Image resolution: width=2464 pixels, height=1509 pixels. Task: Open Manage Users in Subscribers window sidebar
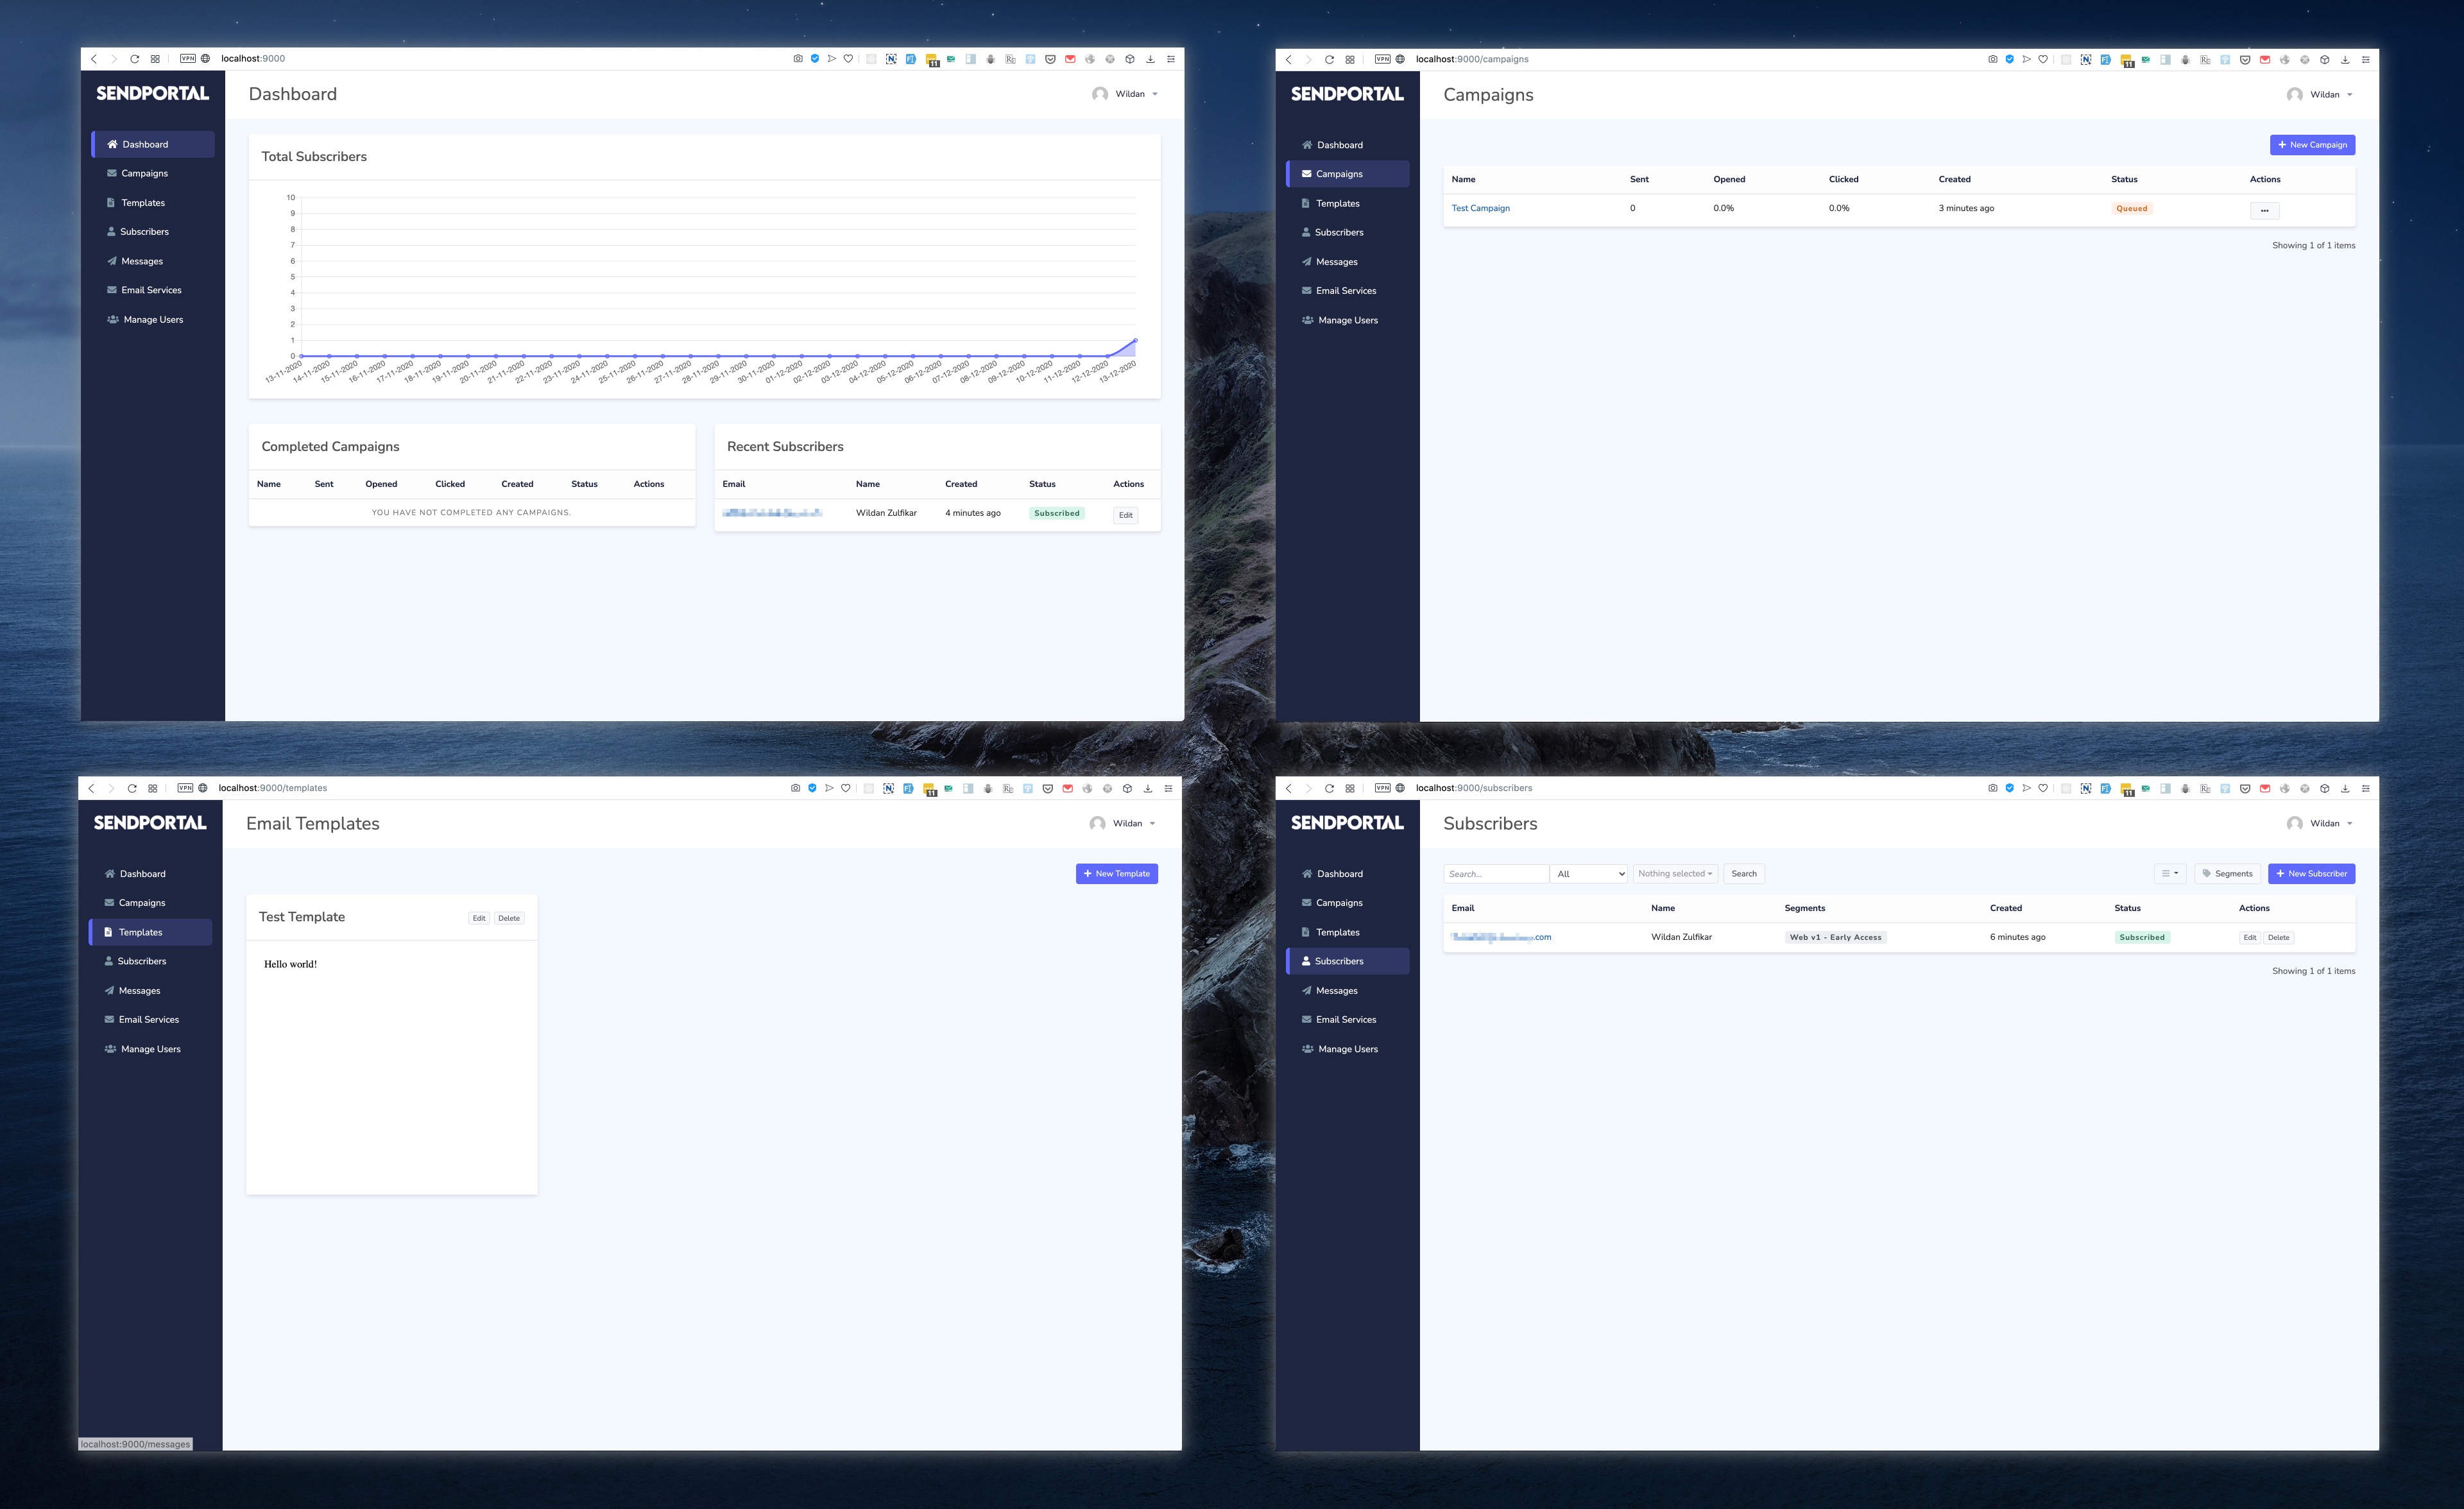tap(1347, 1049)
